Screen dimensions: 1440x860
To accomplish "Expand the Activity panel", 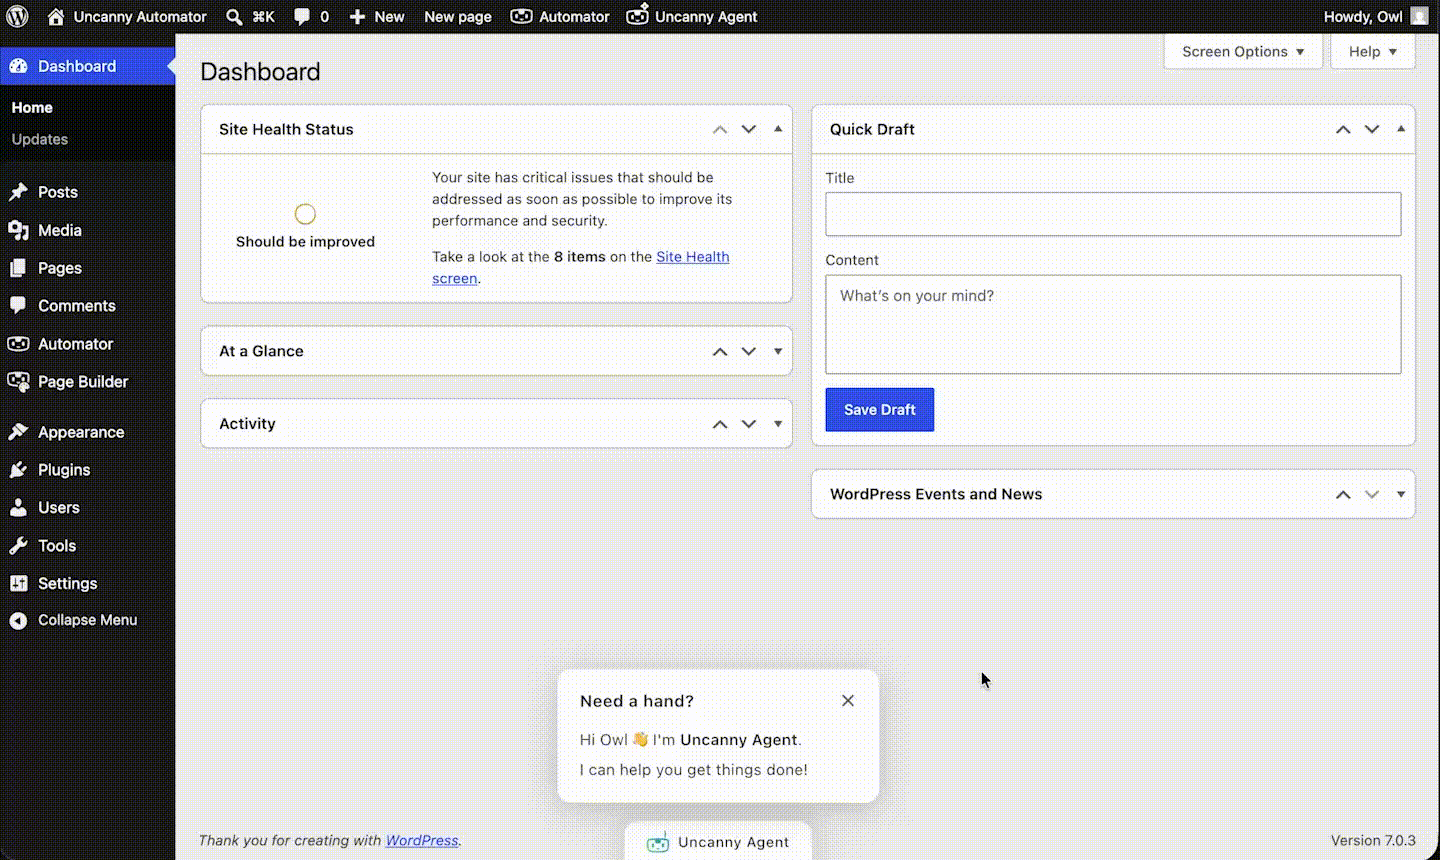I will [x=778, y=424].
